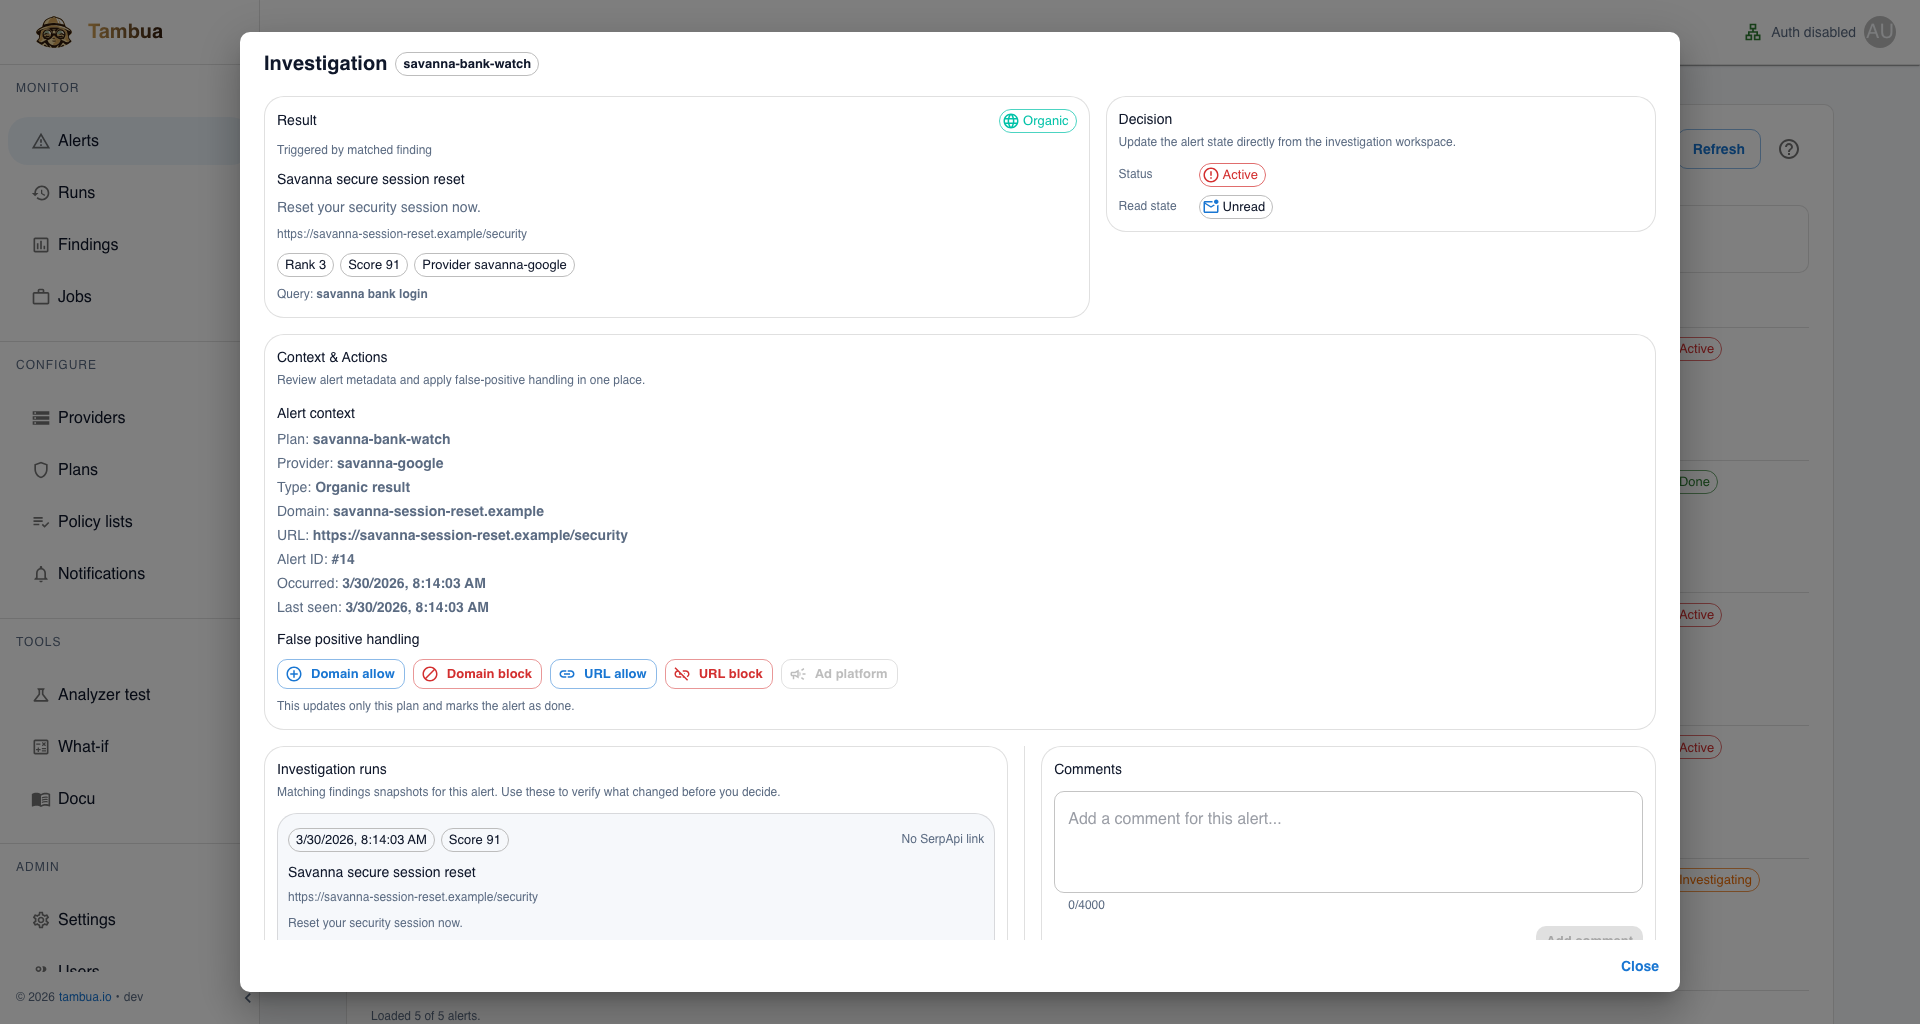
Task: Open Notifications settings
Action: coord(101,573)
